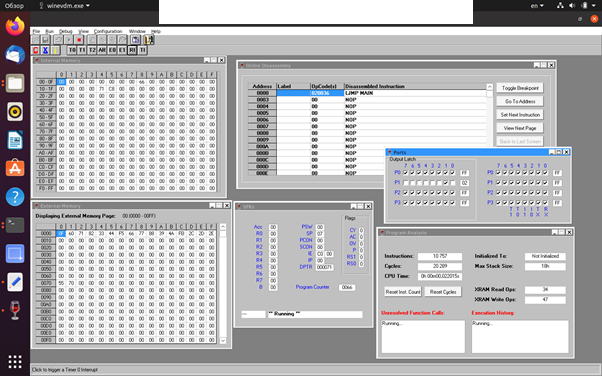Open the Configuration menu
602x376 pixels.
pos(108,31)
